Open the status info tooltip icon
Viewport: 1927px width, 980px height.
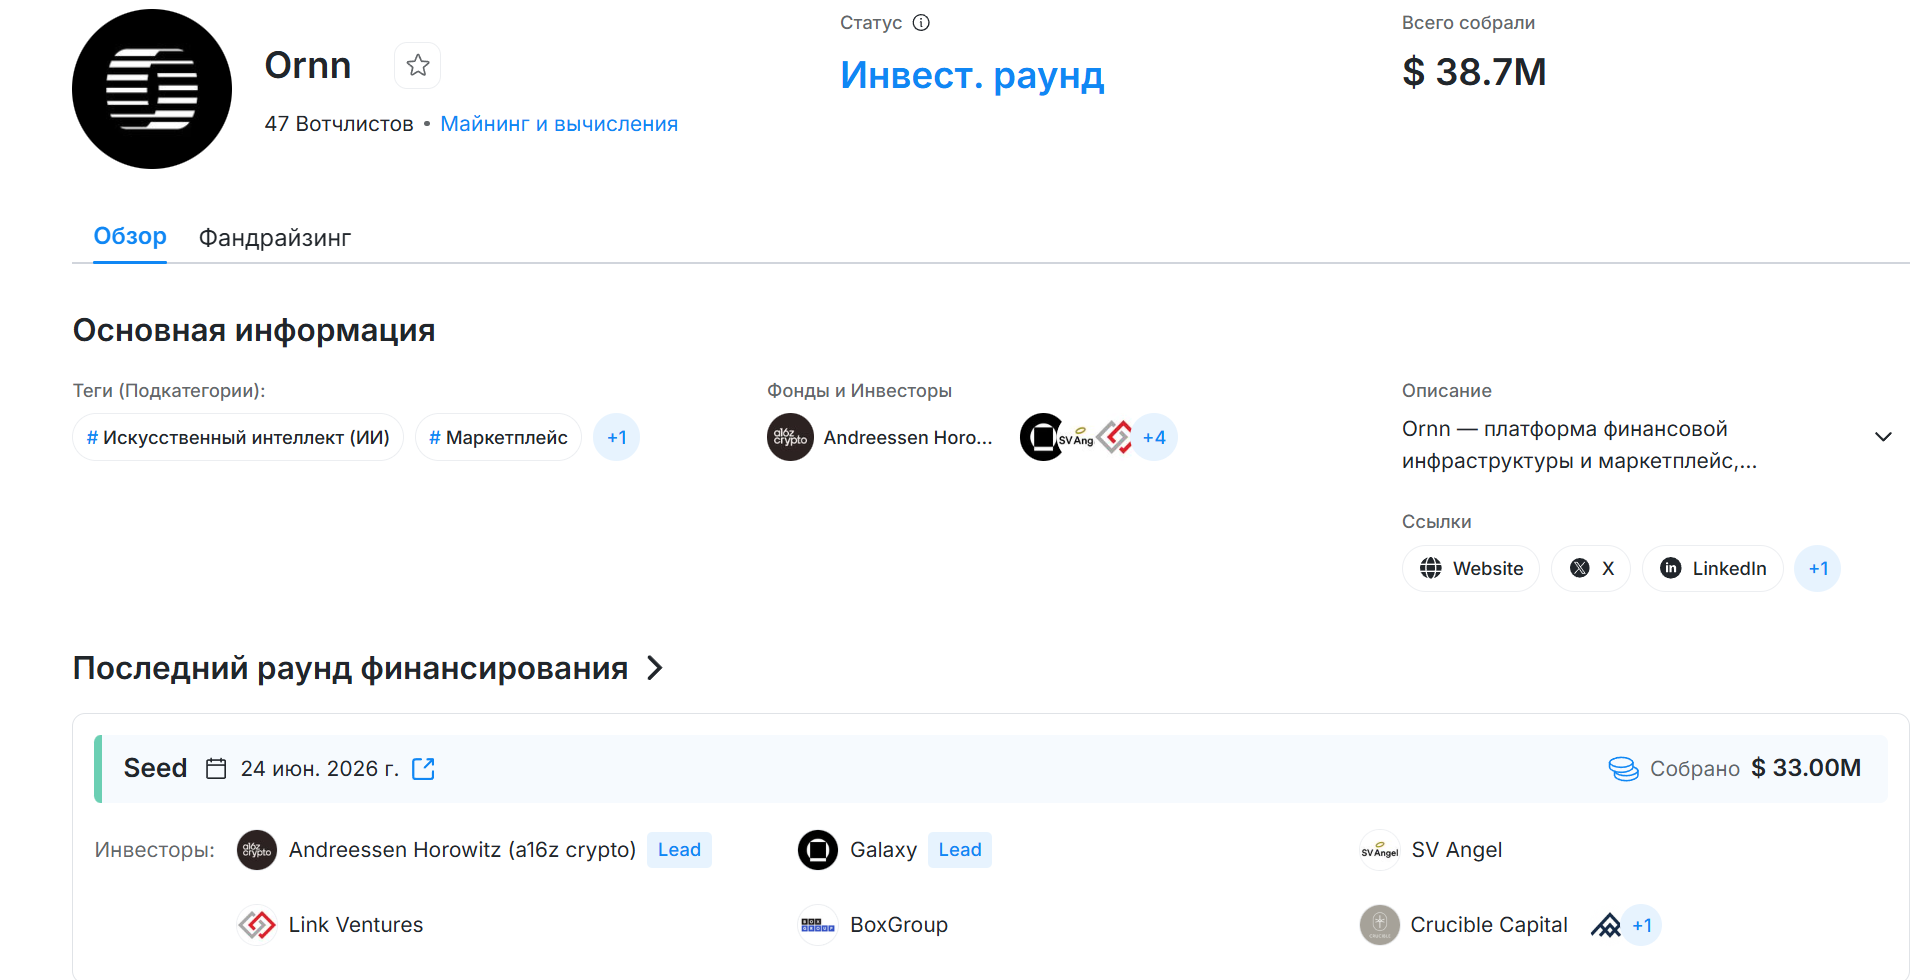click(x=921, y=23)
